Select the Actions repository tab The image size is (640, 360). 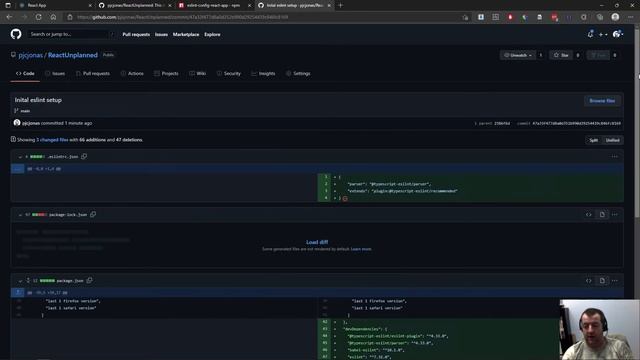(x=132, y=73)
